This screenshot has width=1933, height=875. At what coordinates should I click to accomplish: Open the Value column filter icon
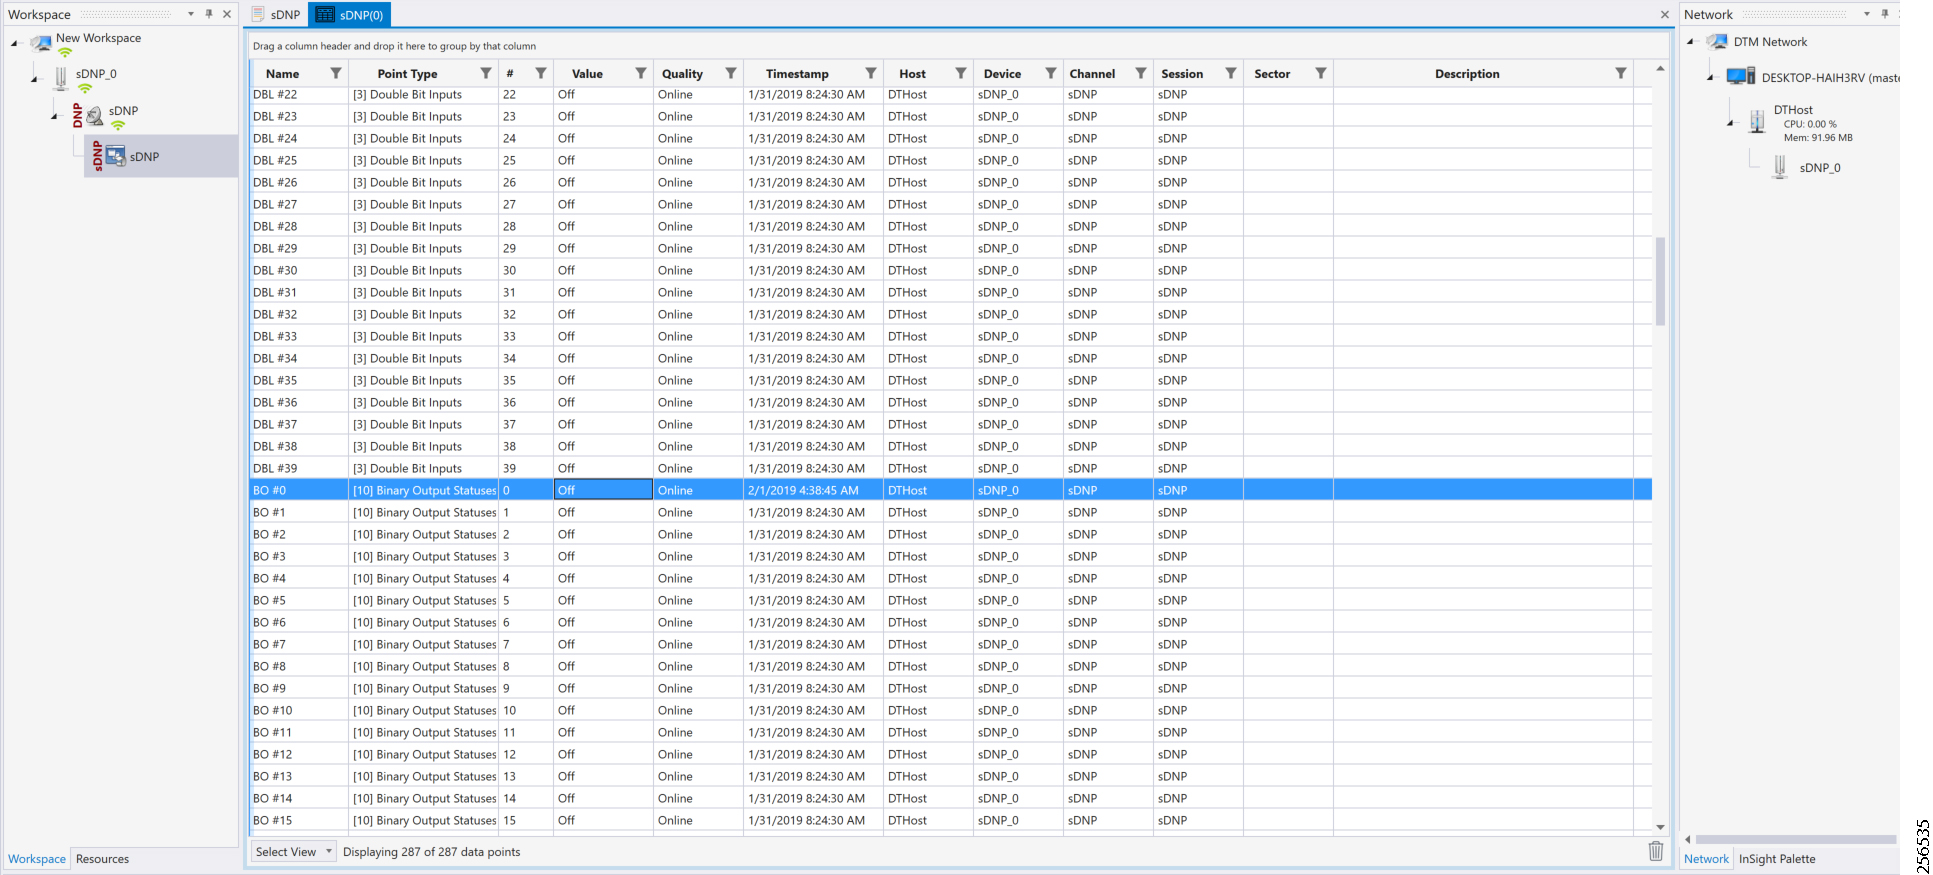point(641,73)
